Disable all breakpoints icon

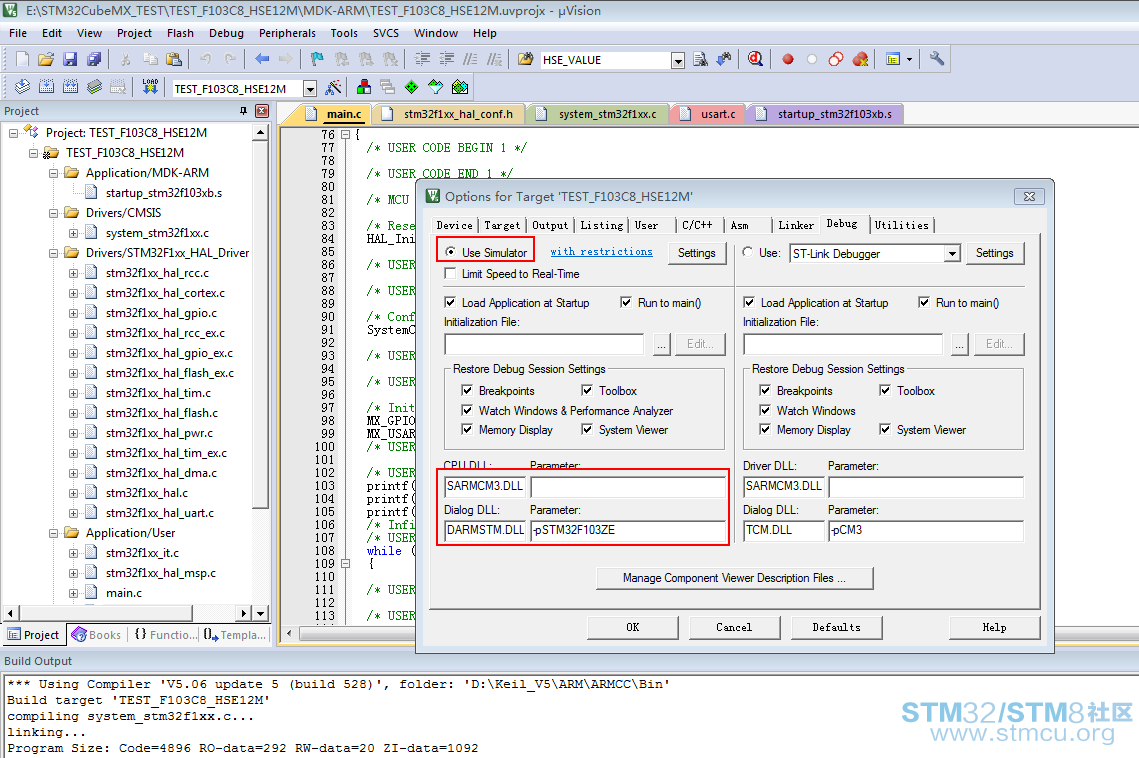(836, 60)
